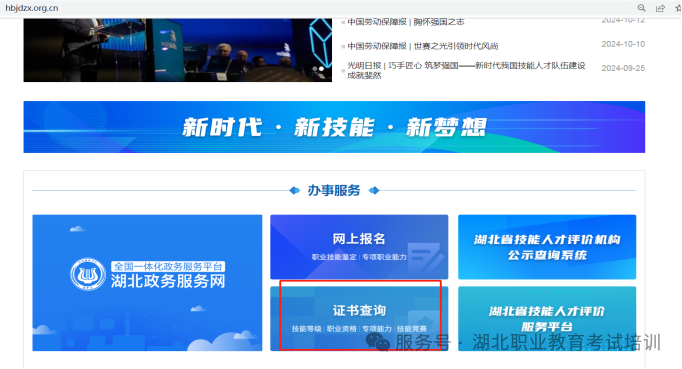The image size is (682, 369).
Task: Click 技能等级 under 证书查询
Action: [307, 329]
